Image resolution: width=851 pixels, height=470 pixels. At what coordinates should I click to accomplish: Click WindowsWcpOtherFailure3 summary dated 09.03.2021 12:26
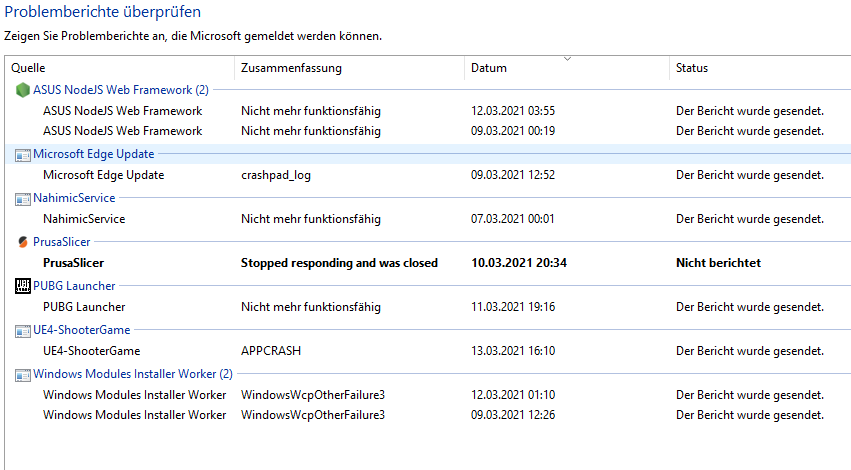(313, 415)
